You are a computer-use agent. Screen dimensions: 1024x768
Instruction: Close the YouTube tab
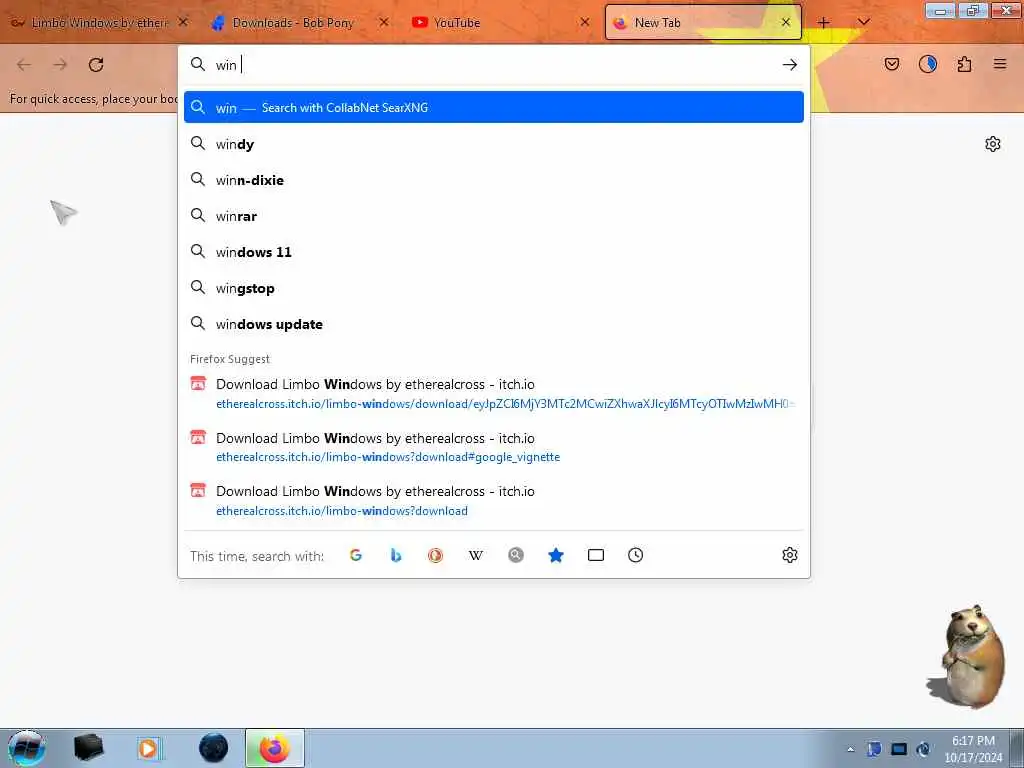click(584, 23)
